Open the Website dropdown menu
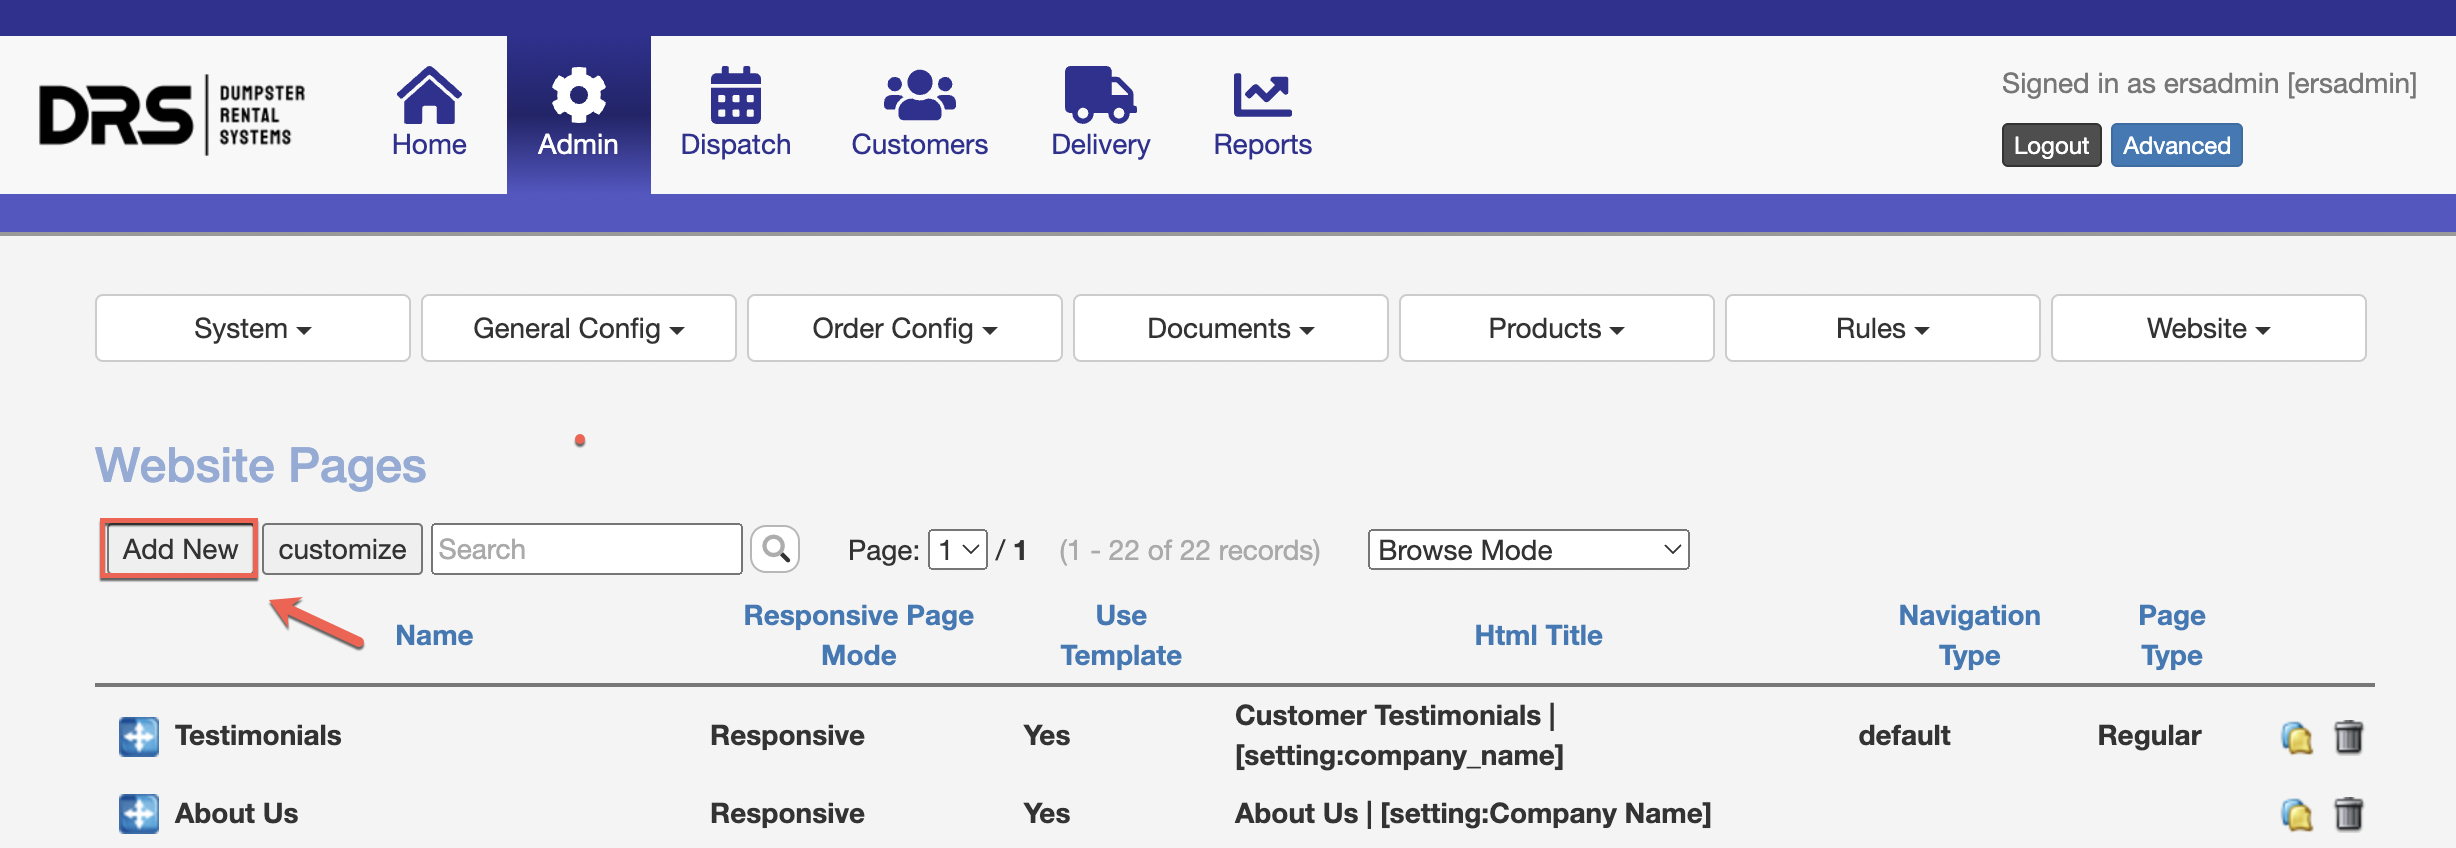 tap(2207, 328)
